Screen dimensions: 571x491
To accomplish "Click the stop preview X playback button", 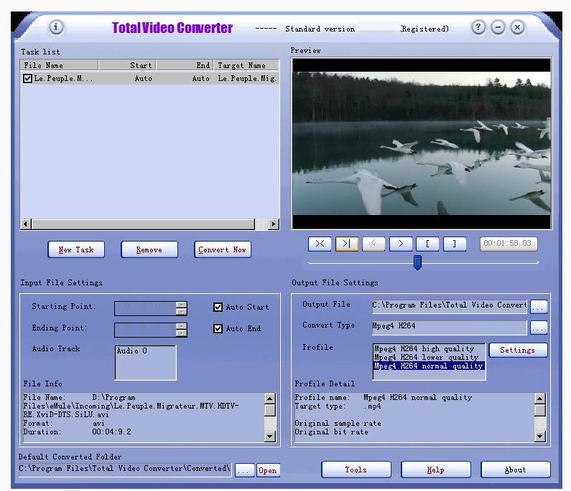I will (x=320, y=244).
